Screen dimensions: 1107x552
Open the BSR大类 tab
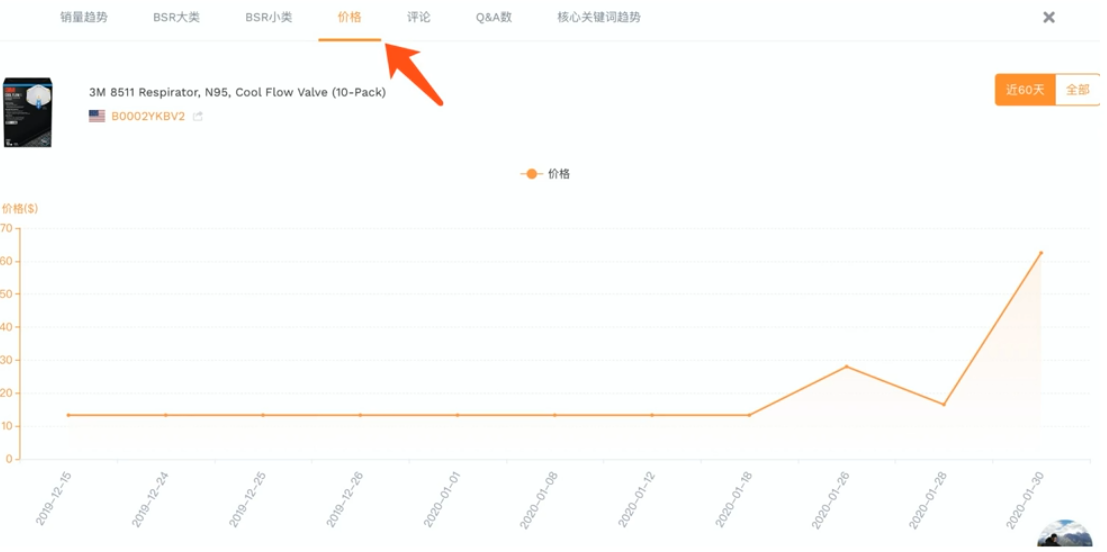coord(176,18)
